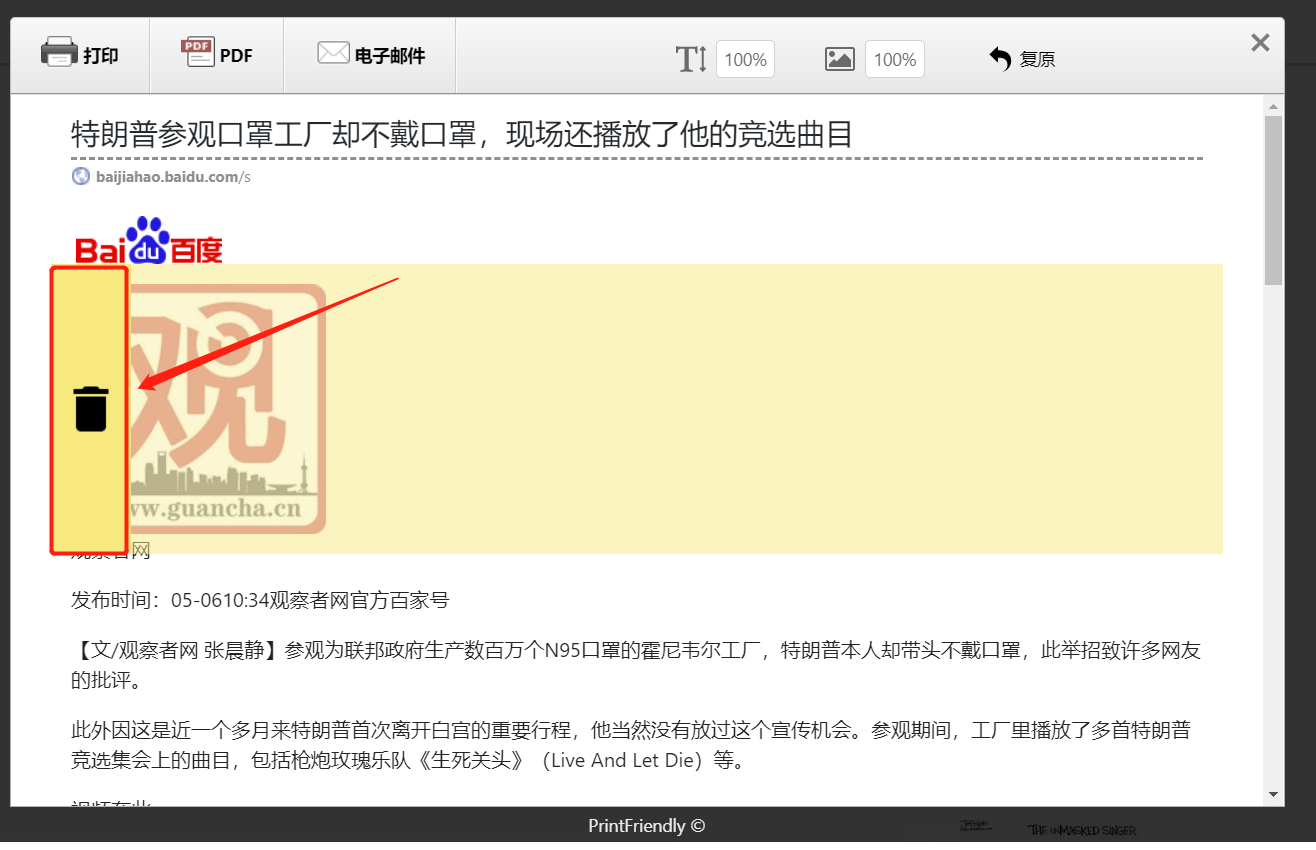Click the scrollbar down arrow
Image resolution: width=1316 pixels, height=850 pixels.
coord(1272,793)
